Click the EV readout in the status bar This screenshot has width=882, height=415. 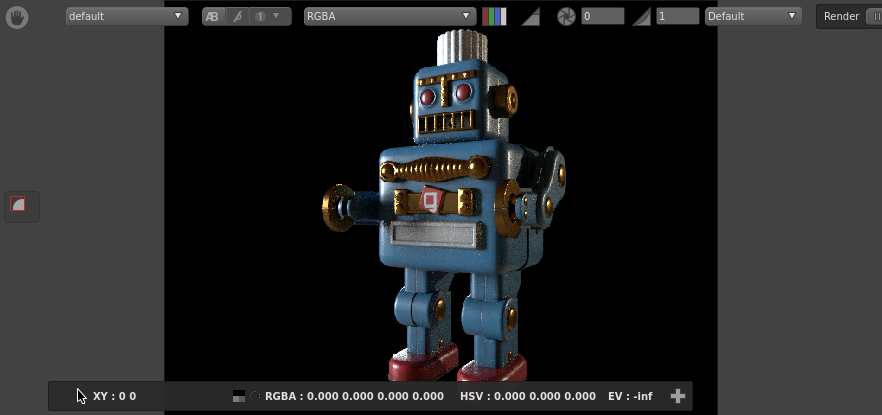point(629,396)
